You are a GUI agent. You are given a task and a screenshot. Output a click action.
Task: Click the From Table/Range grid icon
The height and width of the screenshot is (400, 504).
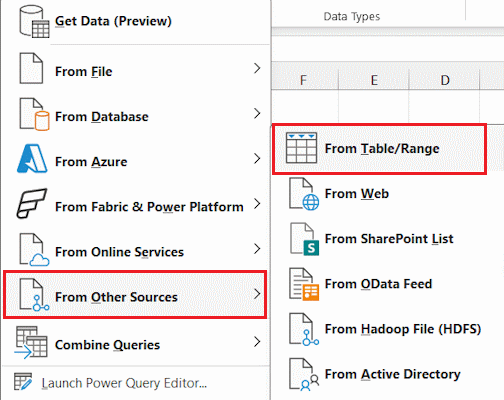(301, 148)
